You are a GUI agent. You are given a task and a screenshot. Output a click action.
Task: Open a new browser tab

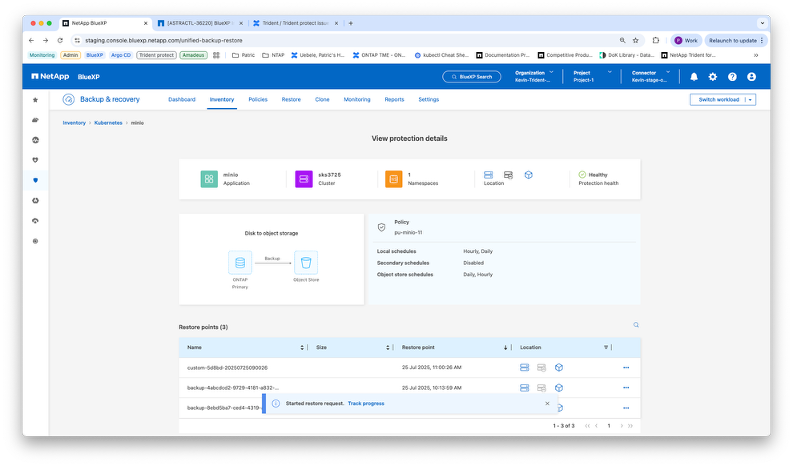click(351, 23)
